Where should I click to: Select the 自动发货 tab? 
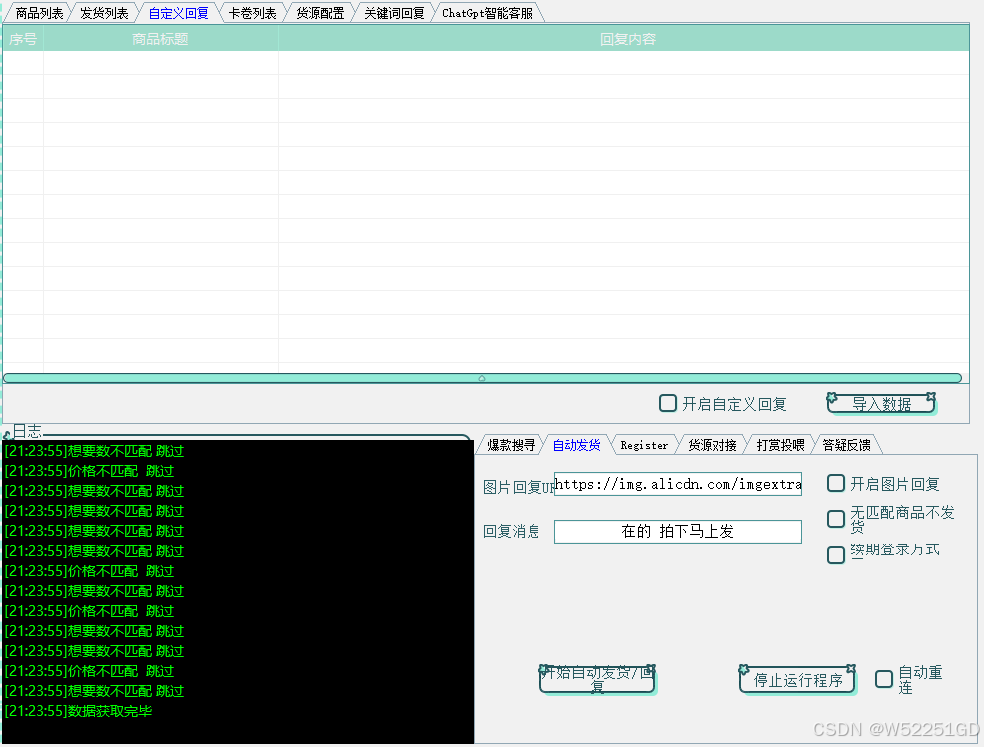tap(576, 445)
